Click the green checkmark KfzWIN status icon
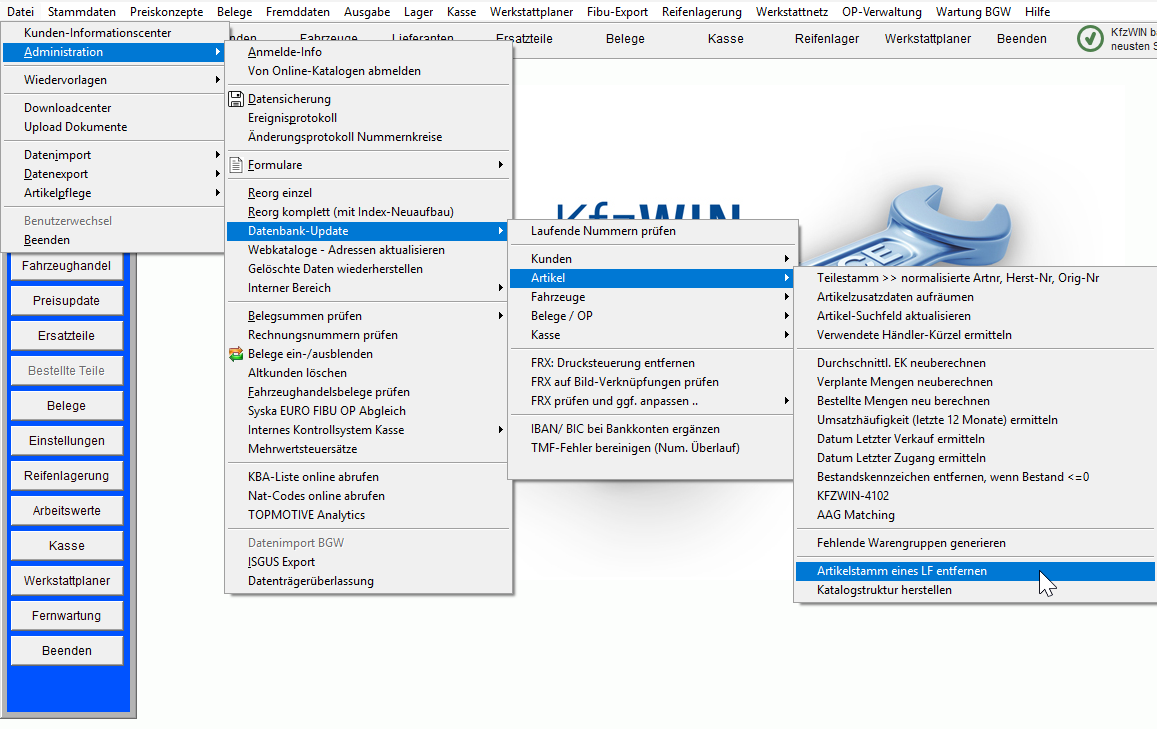Screen dimensions: 1157x729 [1090, 39]
